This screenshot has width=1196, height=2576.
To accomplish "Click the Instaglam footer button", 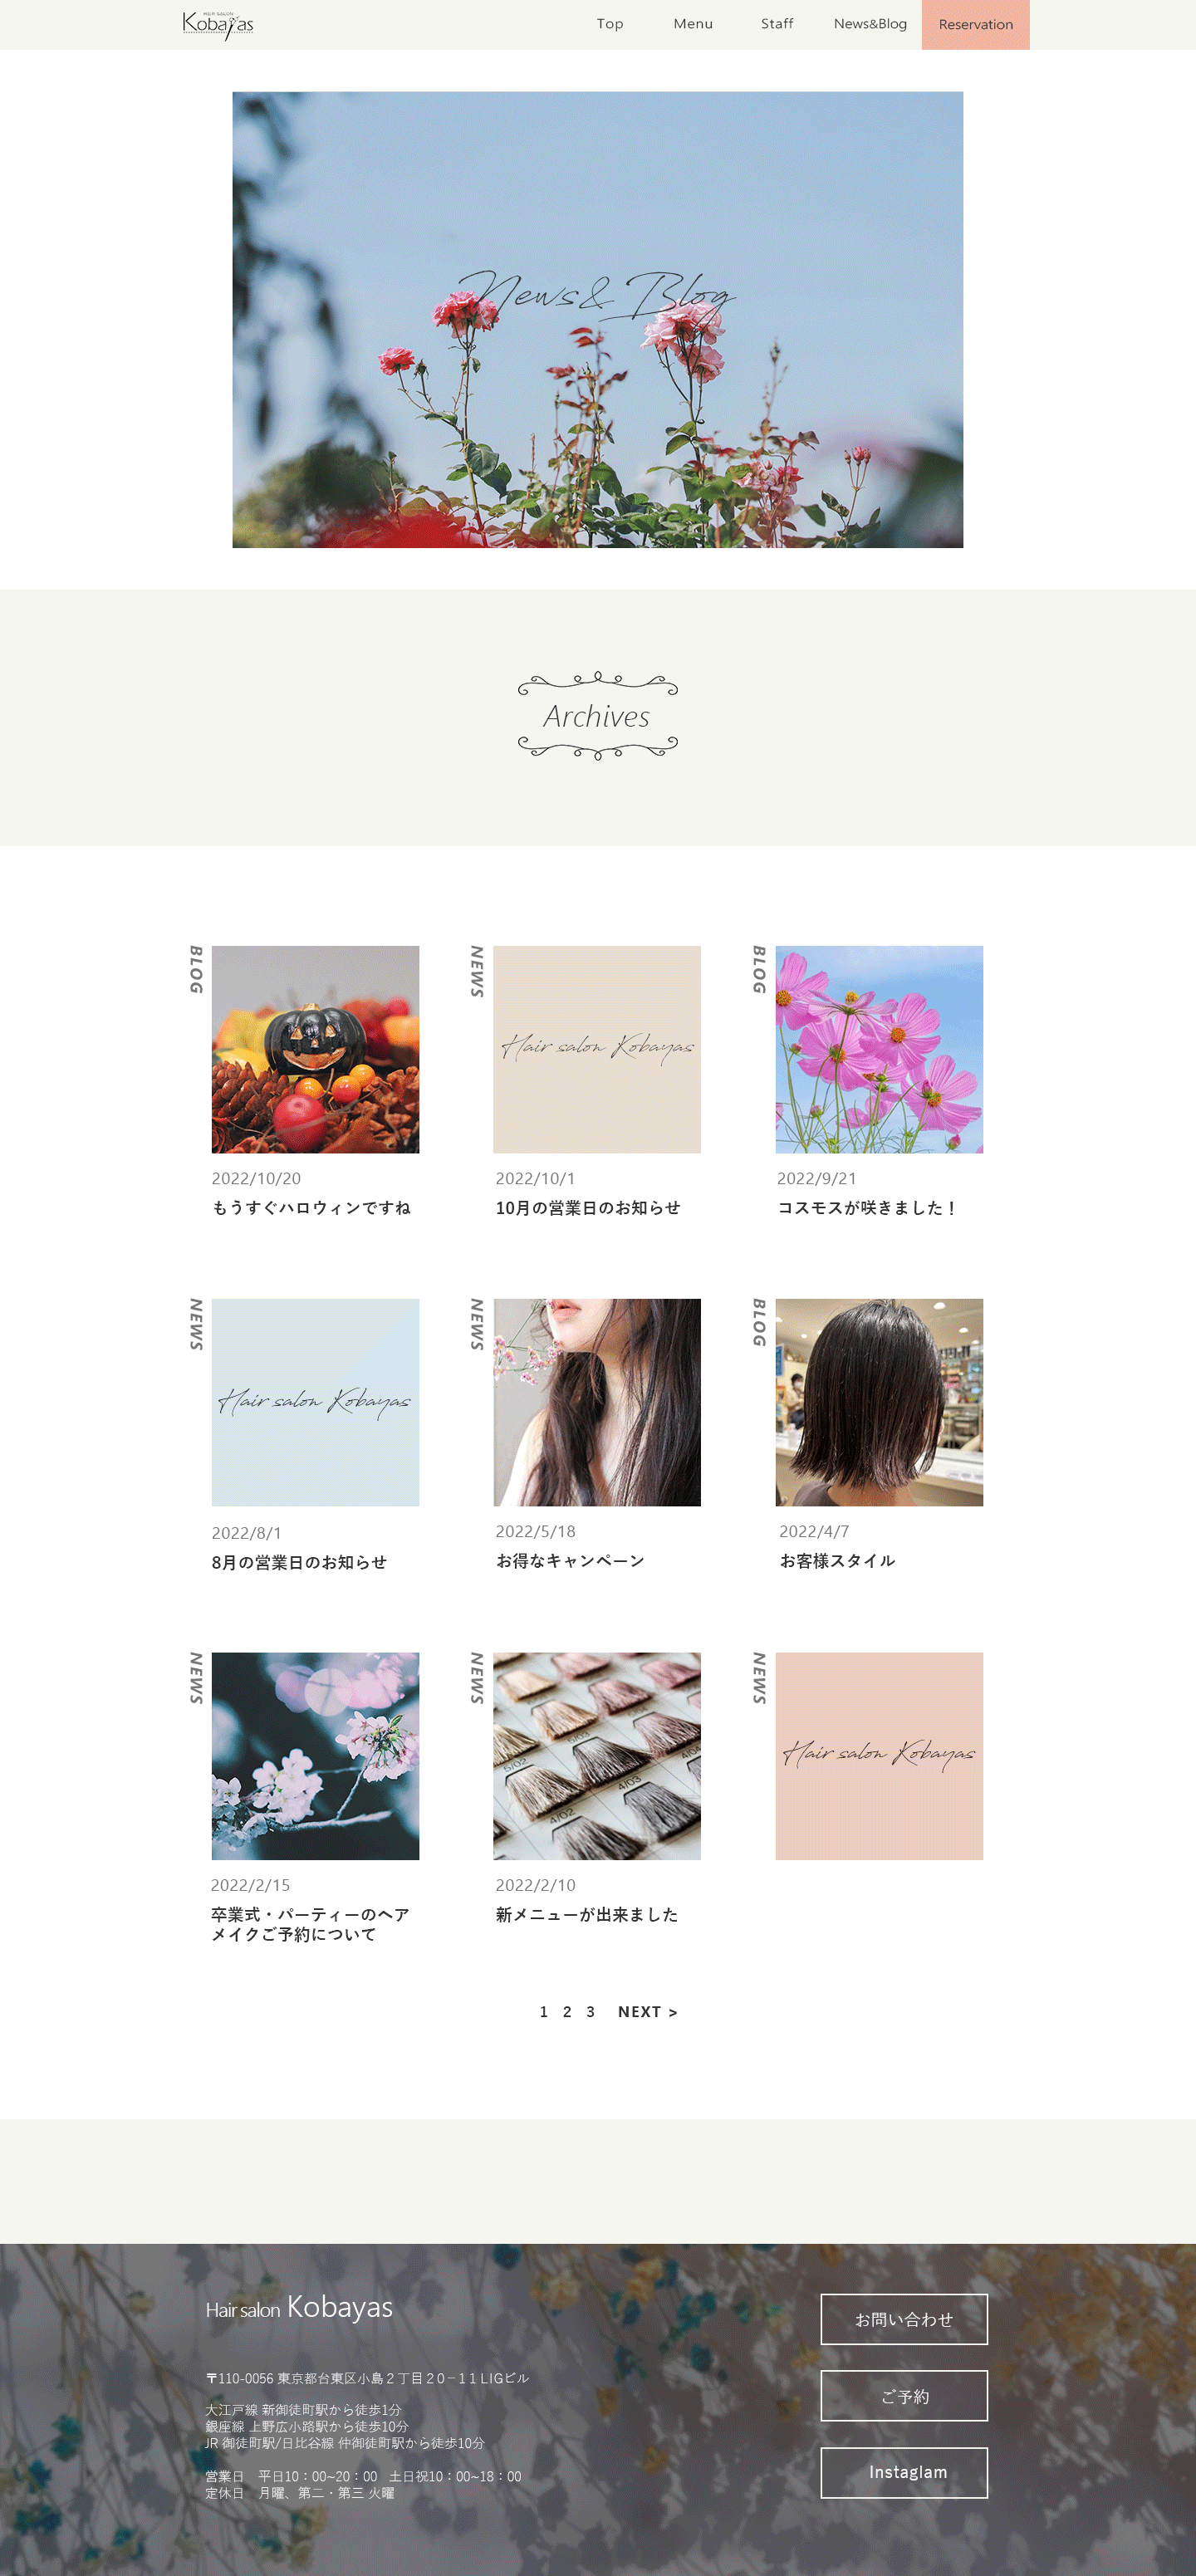I will tap(904, 2472).
